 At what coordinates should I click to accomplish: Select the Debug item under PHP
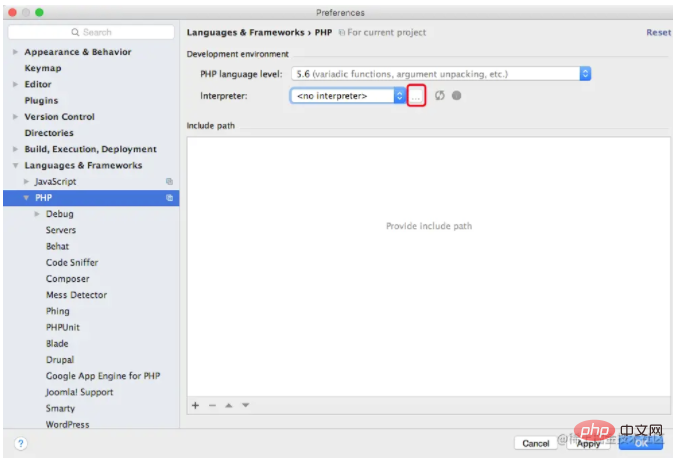pyautogui.click(x=60, y=214)
